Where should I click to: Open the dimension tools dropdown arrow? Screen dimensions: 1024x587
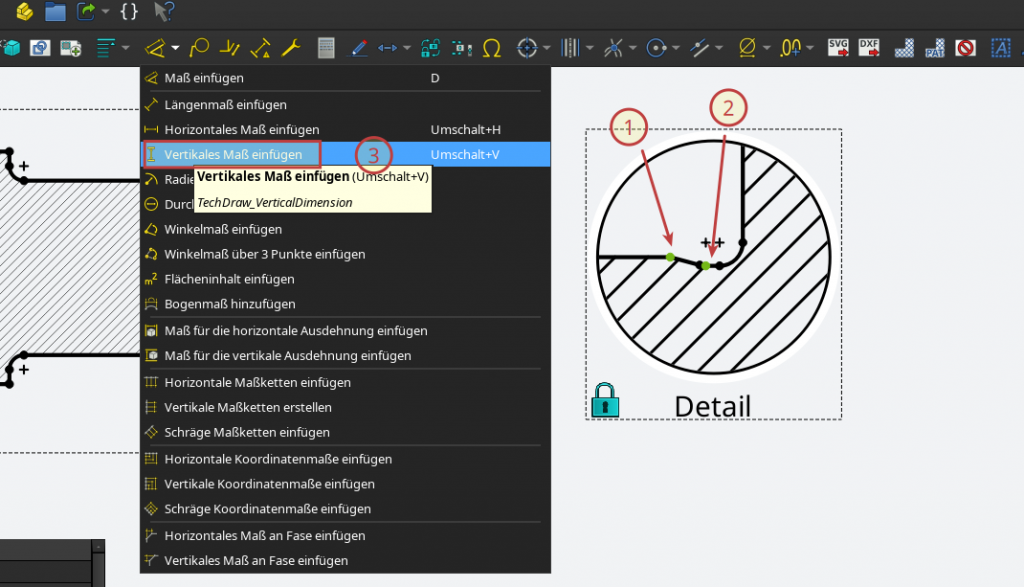(175, 47)
